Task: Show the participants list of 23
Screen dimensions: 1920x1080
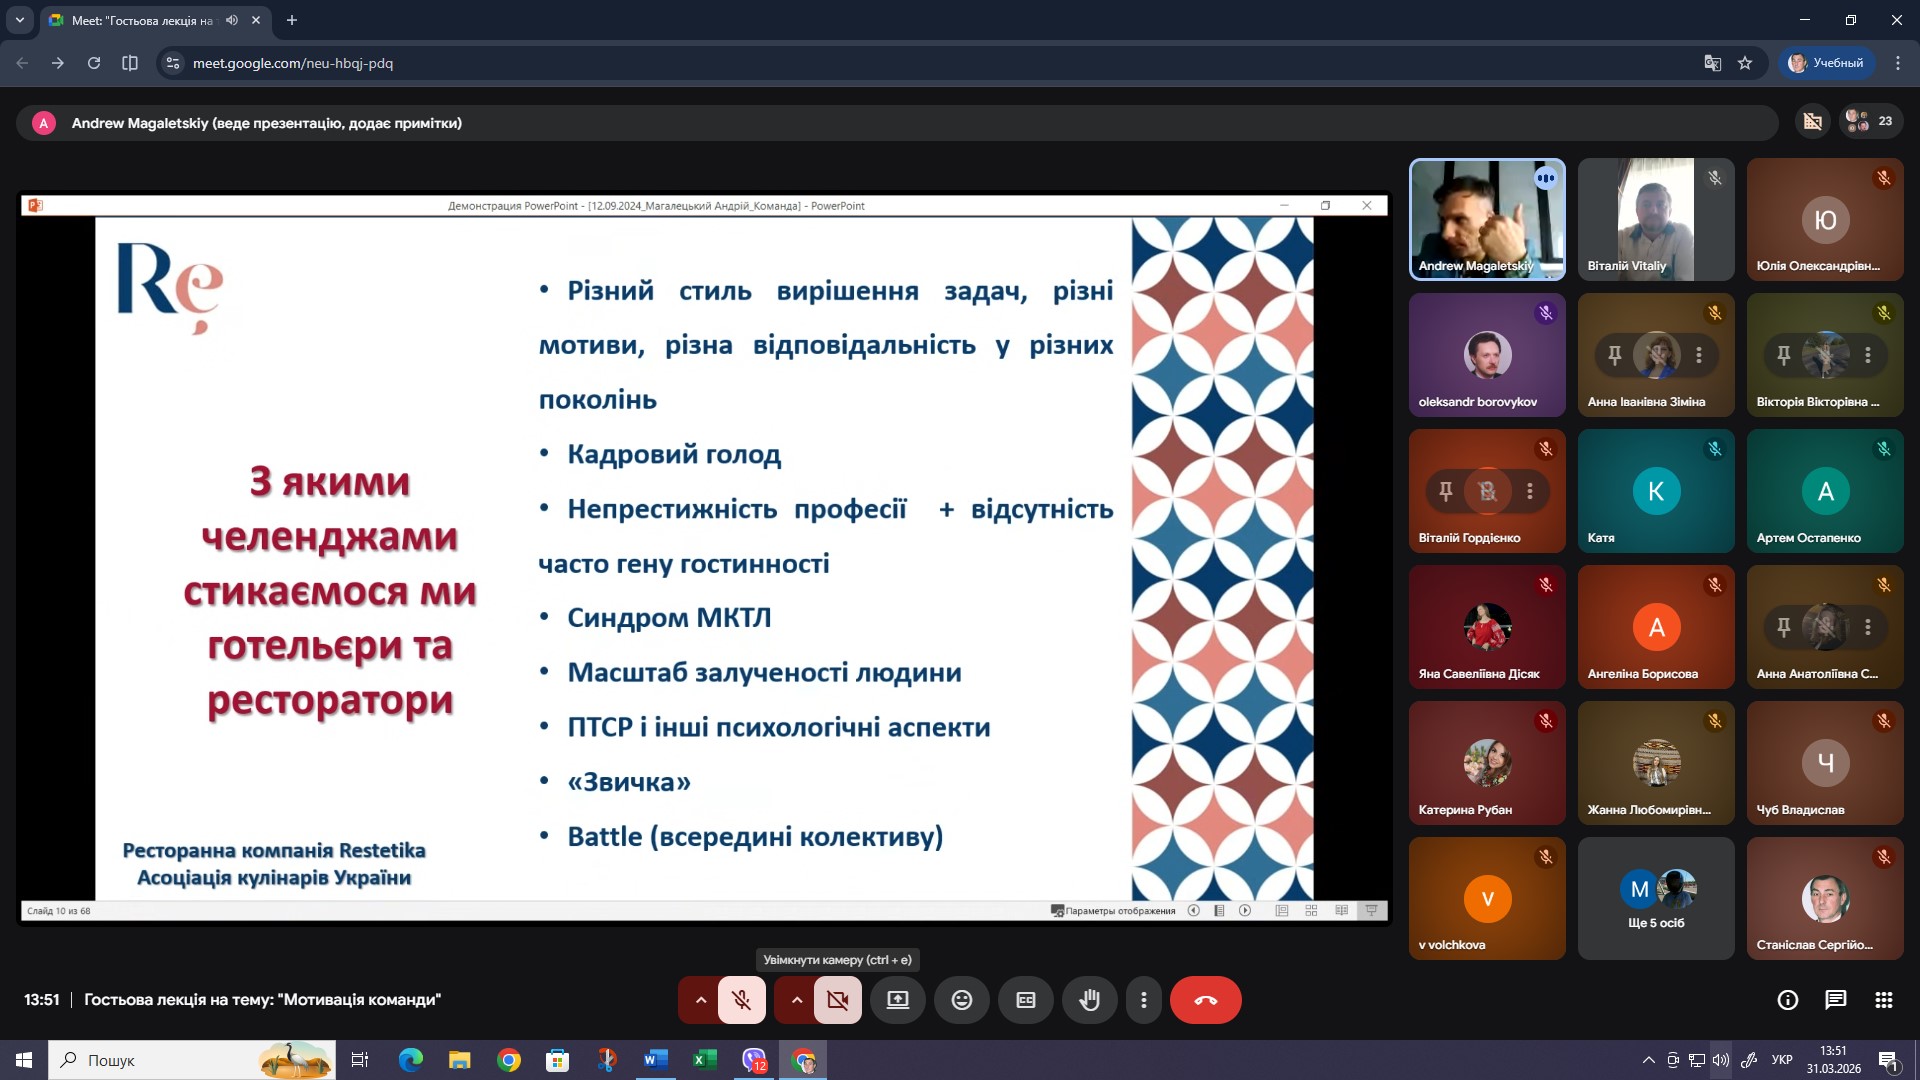Action: click(1870, 121)
